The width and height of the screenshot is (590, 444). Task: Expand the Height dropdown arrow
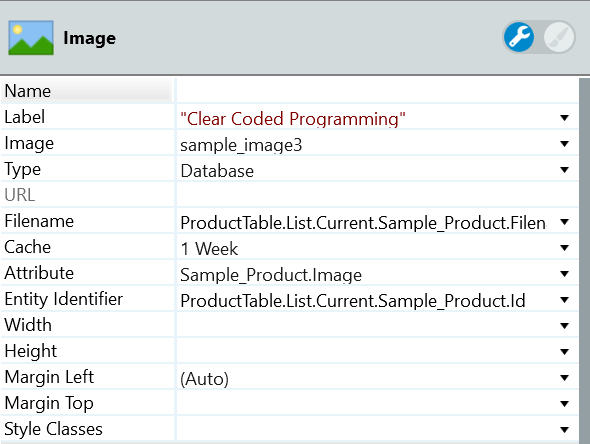tap(564, 352)
